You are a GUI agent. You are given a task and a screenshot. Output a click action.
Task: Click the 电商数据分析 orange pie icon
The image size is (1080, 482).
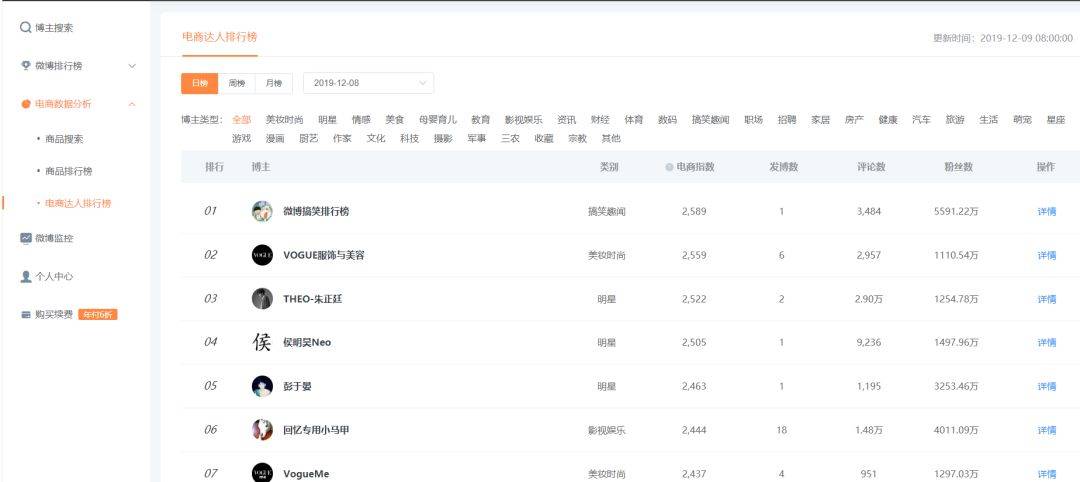click(x=26, y=104)
